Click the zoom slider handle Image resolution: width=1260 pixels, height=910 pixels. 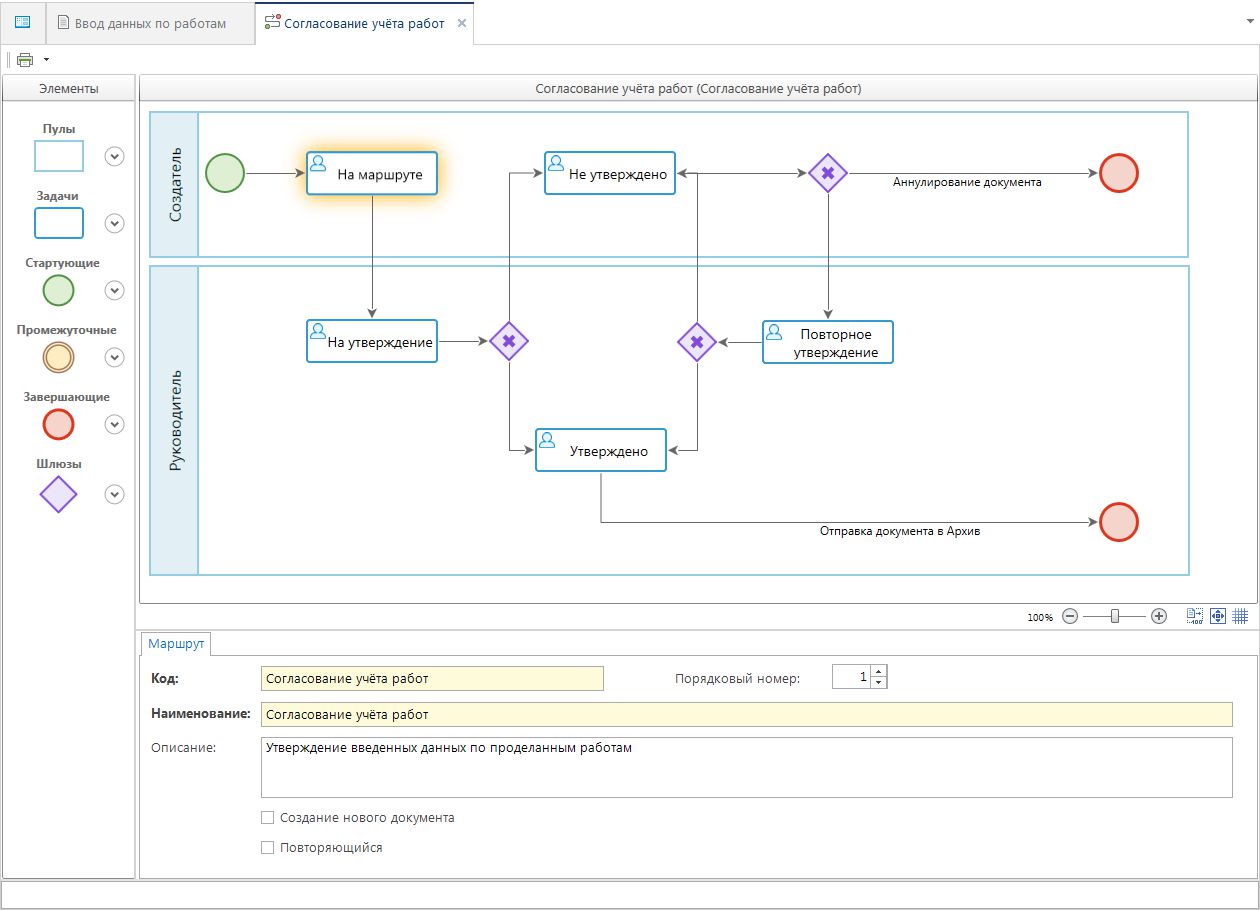[1115, 617]
